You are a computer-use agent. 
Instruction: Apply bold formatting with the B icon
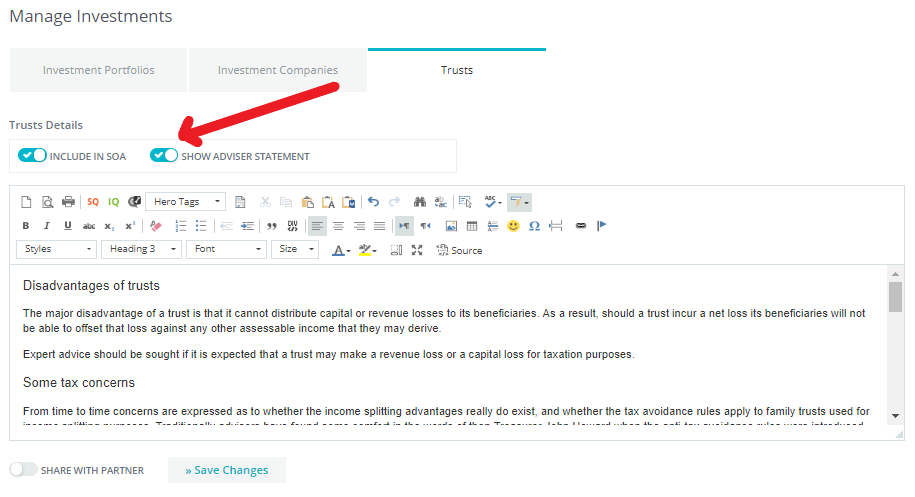[26, 226]
